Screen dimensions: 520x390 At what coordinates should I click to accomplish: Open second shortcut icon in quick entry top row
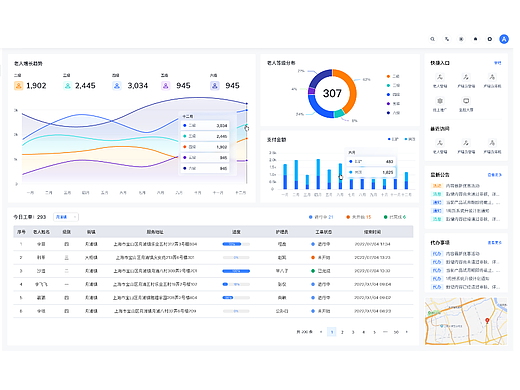point(466,77)
